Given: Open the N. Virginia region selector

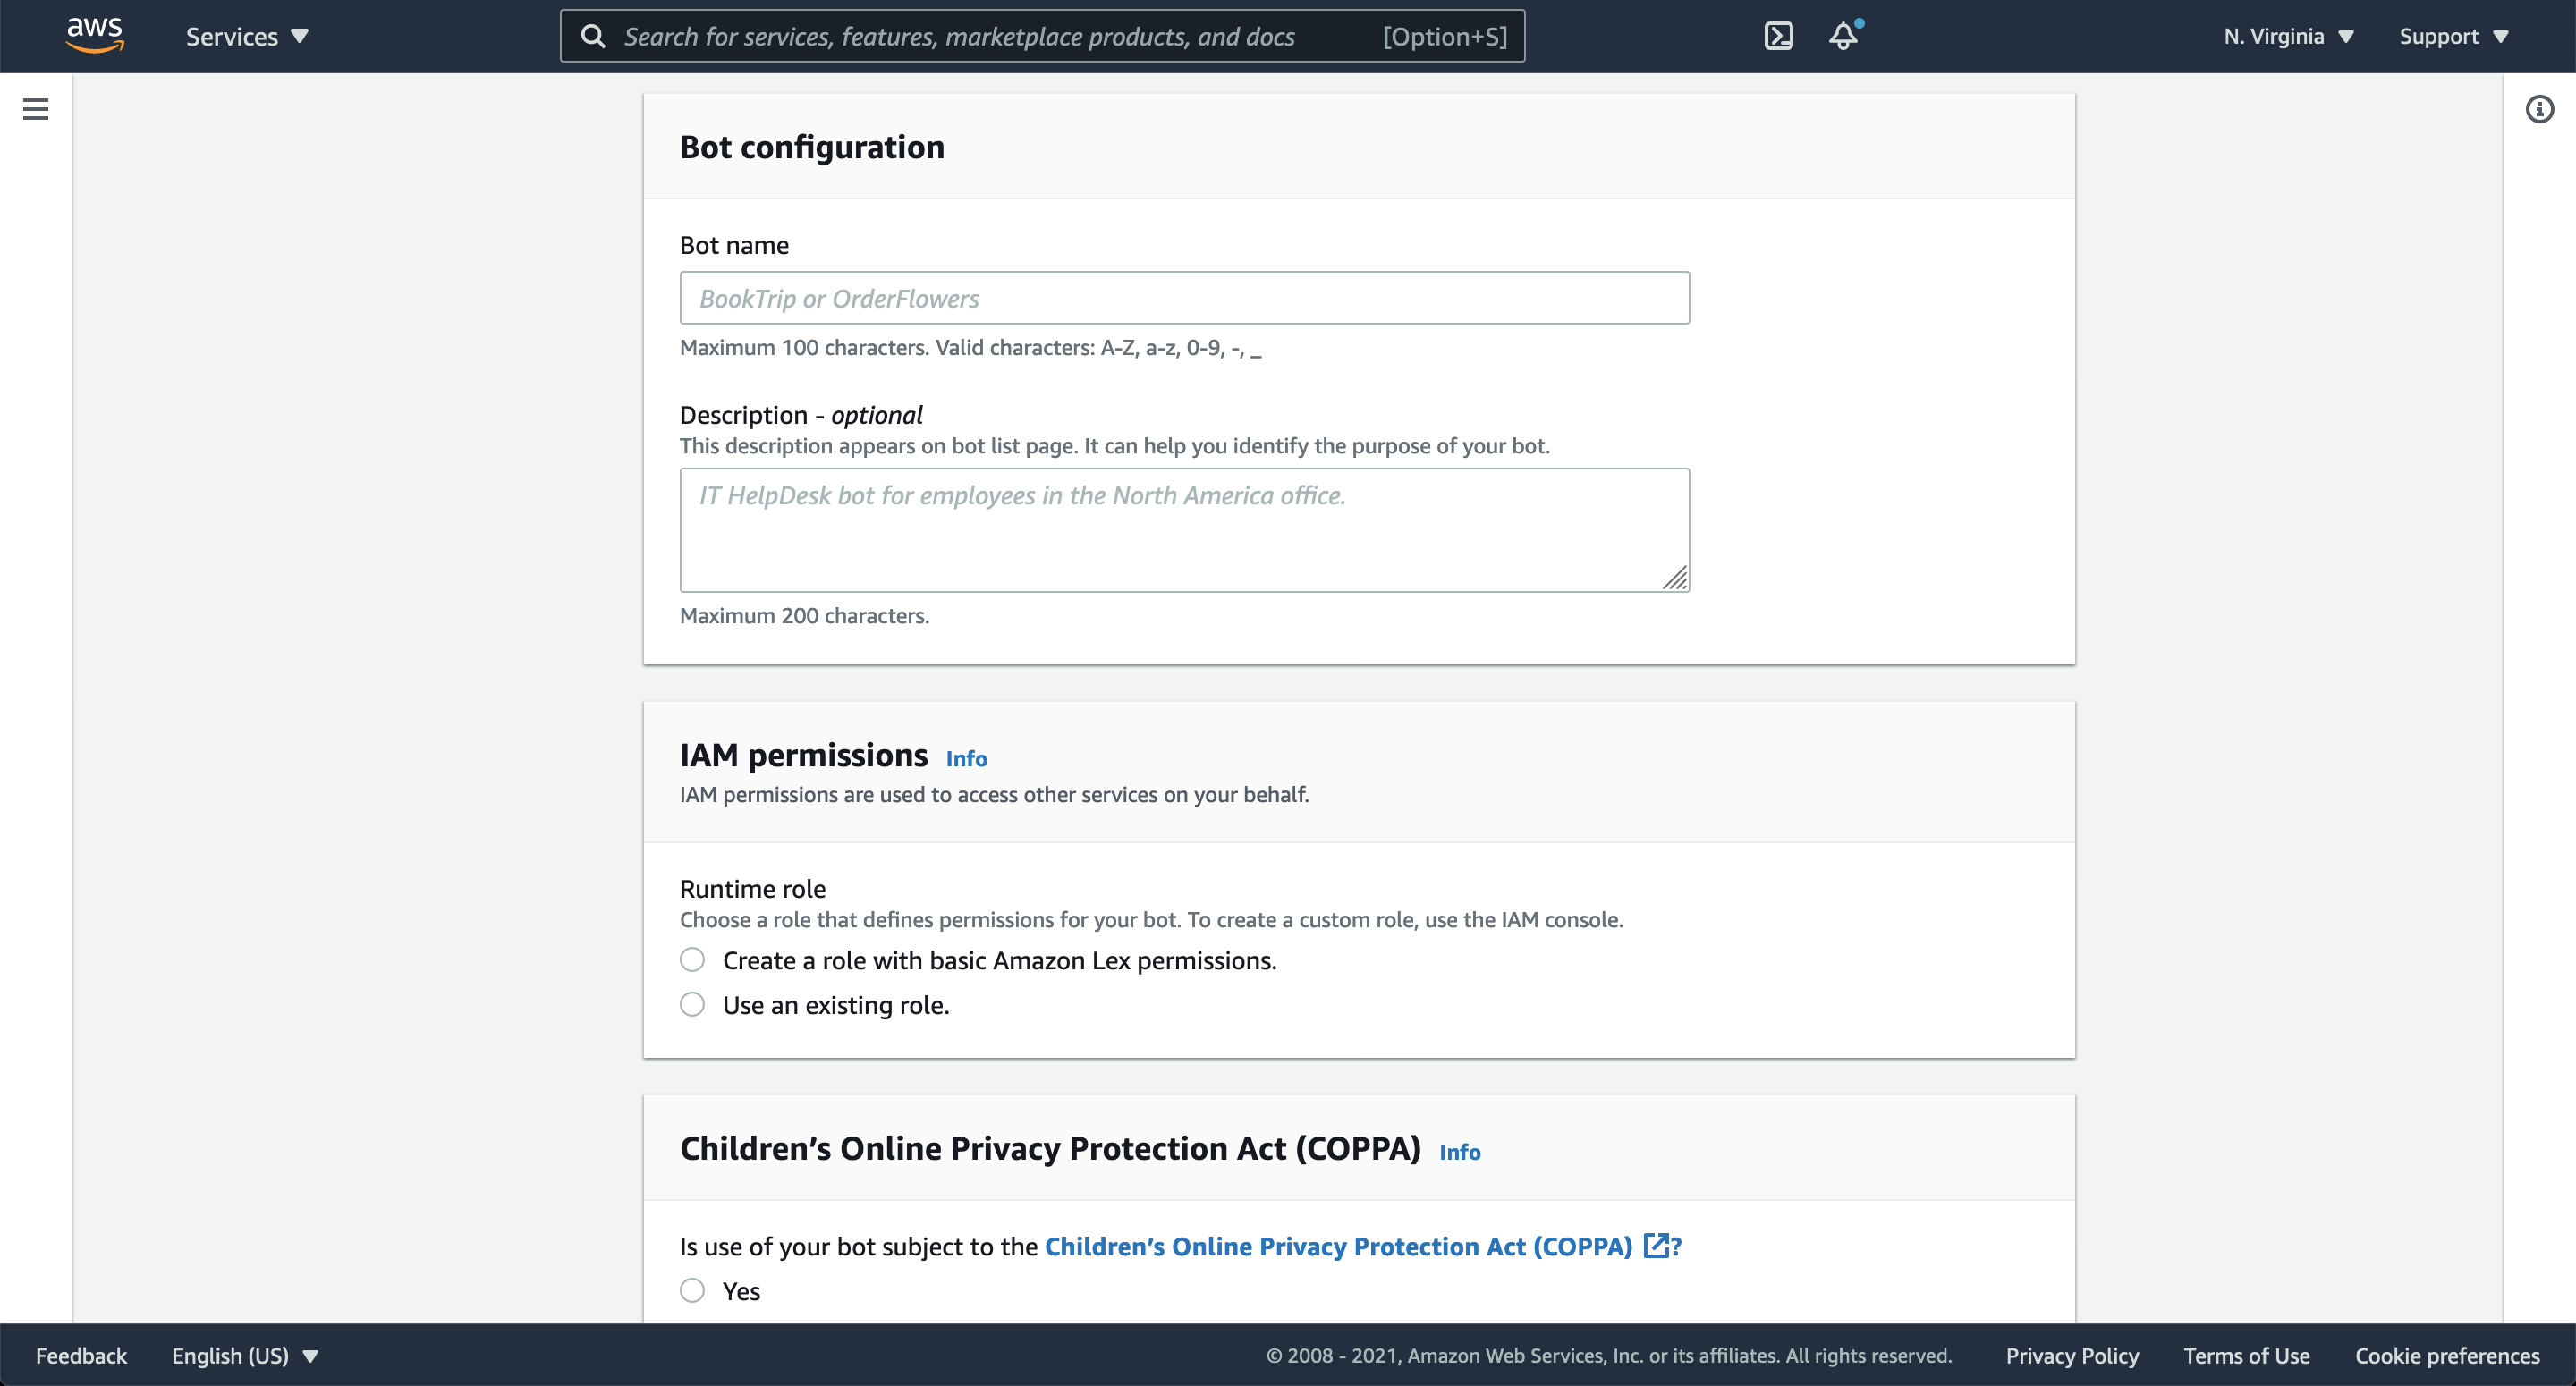Looking at the screenshot, I should point(2287,36).
